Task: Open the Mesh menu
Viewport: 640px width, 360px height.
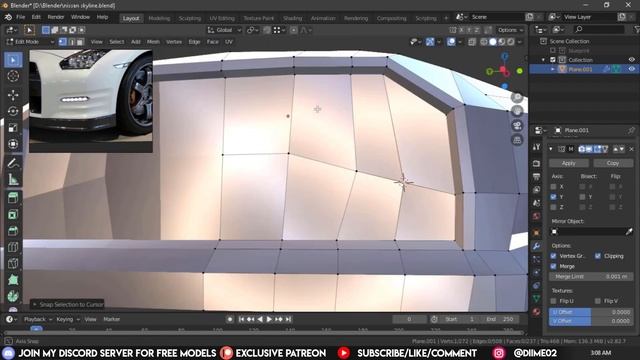Action: [x=153, y=42]
